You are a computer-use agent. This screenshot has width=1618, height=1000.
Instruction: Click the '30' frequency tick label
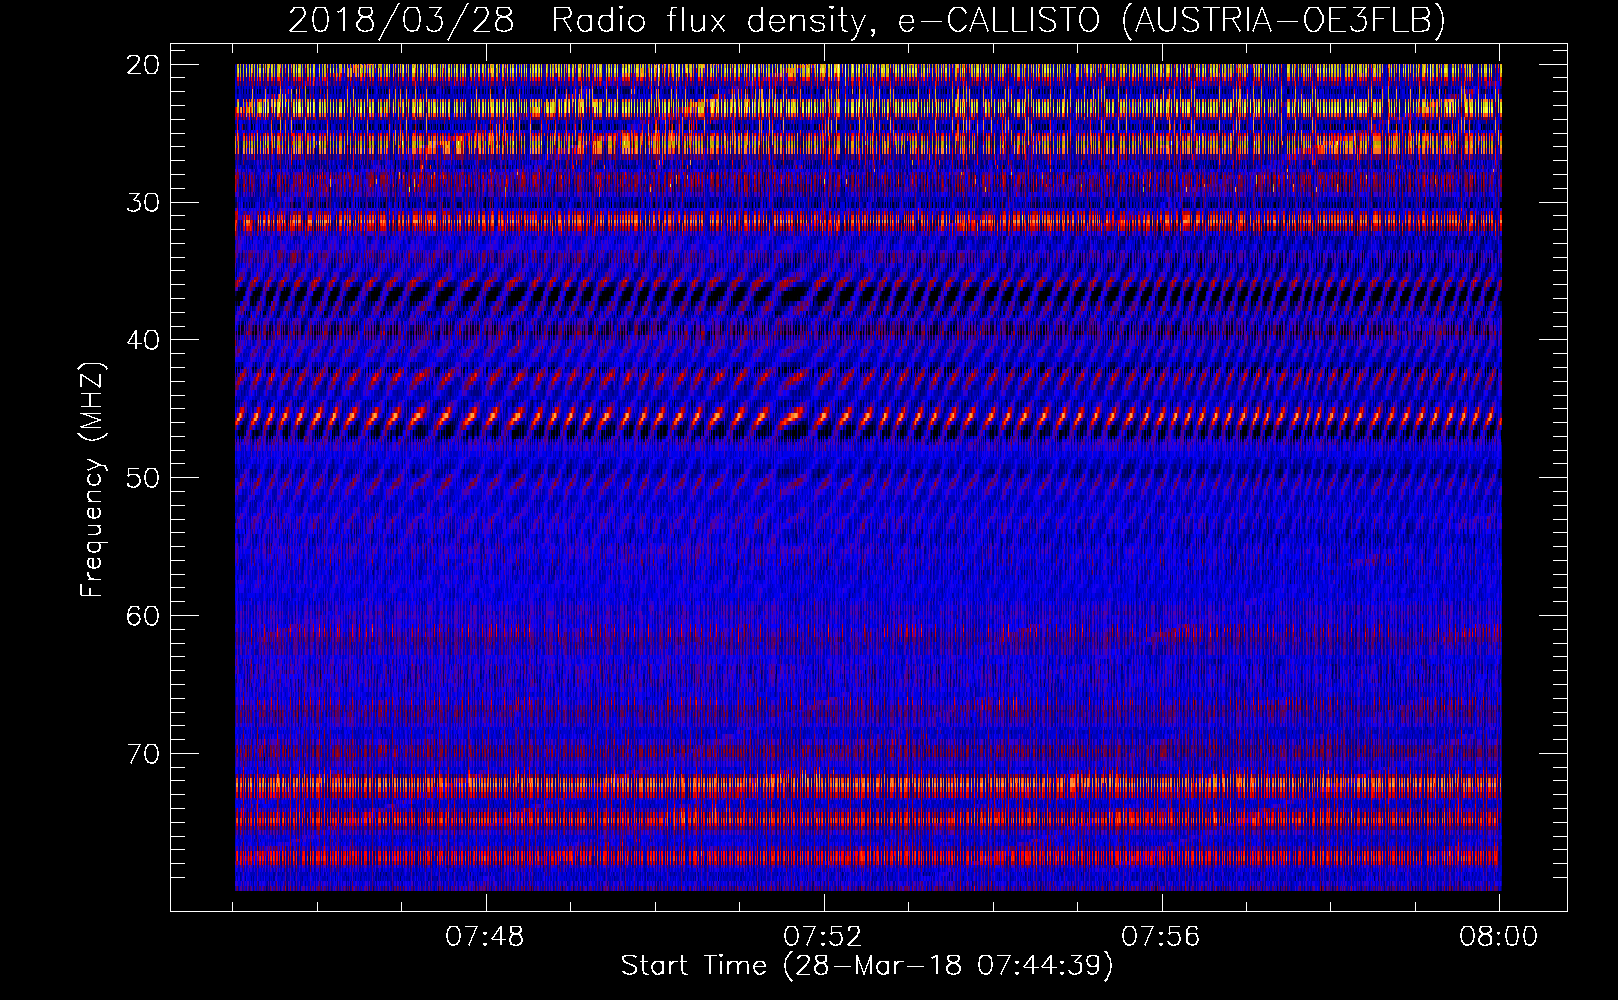coord(144,203)
